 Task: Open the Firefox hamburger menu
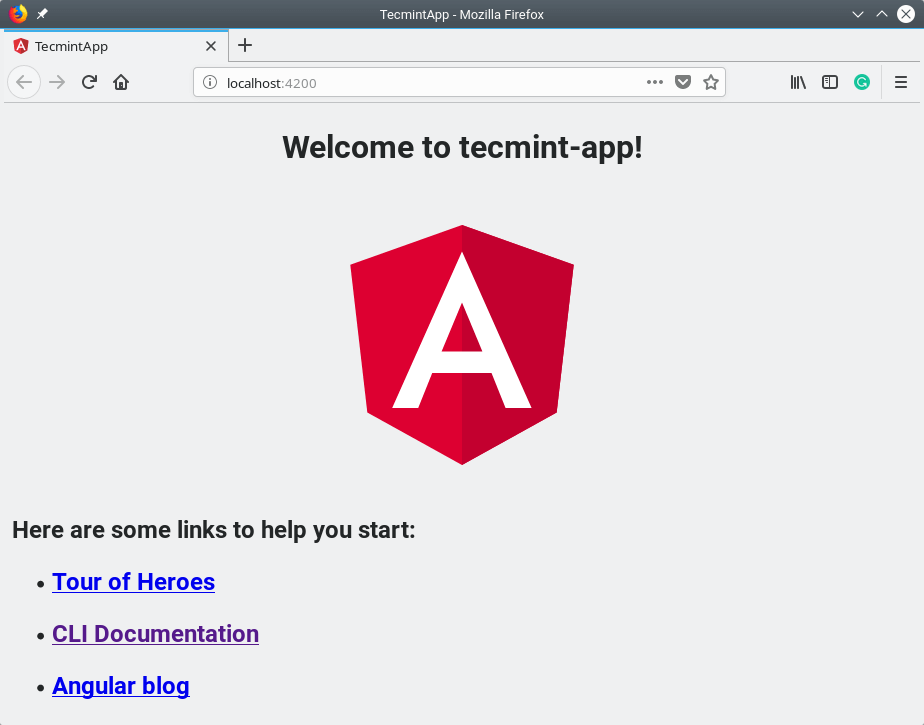[x=899, y=82]
